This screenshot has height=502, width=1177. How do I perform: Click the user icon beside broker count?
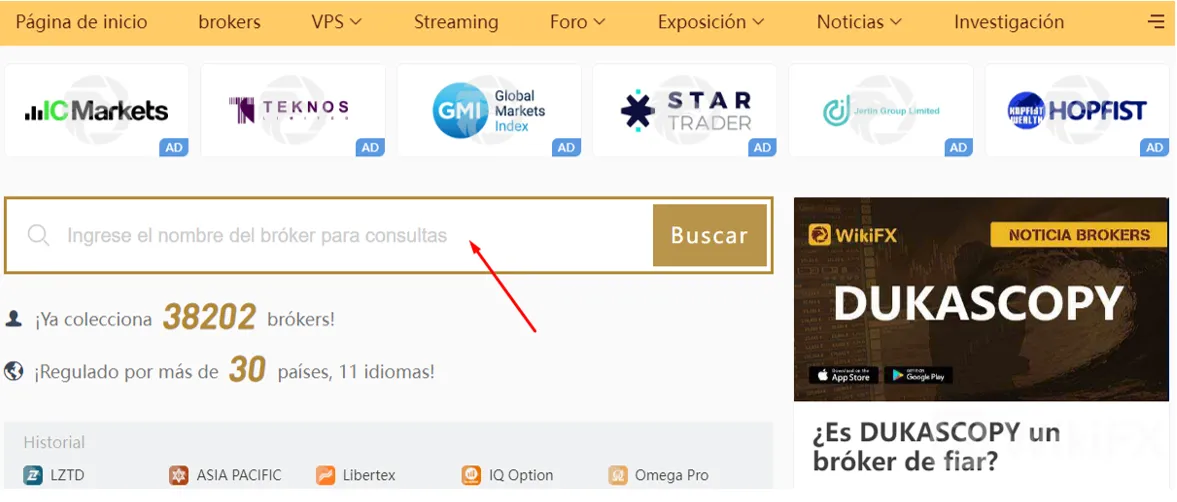[14, 318]
